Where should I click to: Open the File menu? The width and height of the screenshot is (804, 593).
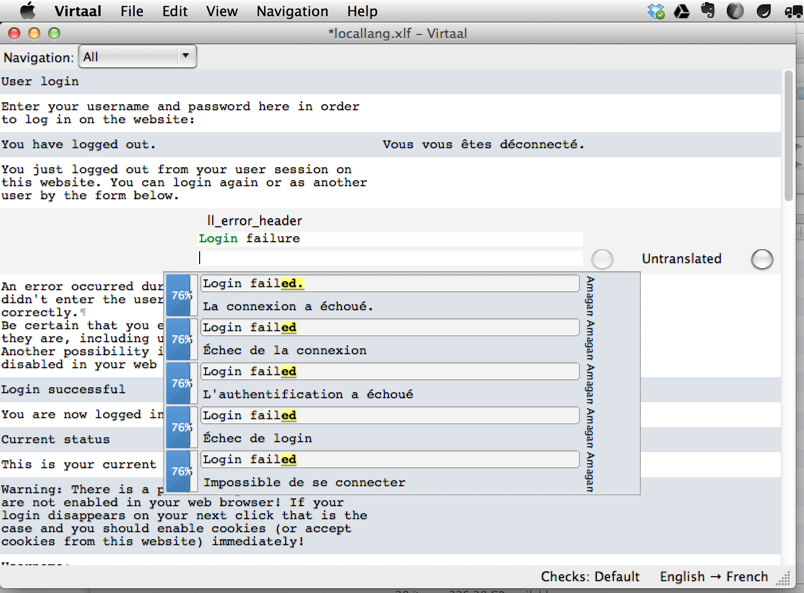pos(131,11)
